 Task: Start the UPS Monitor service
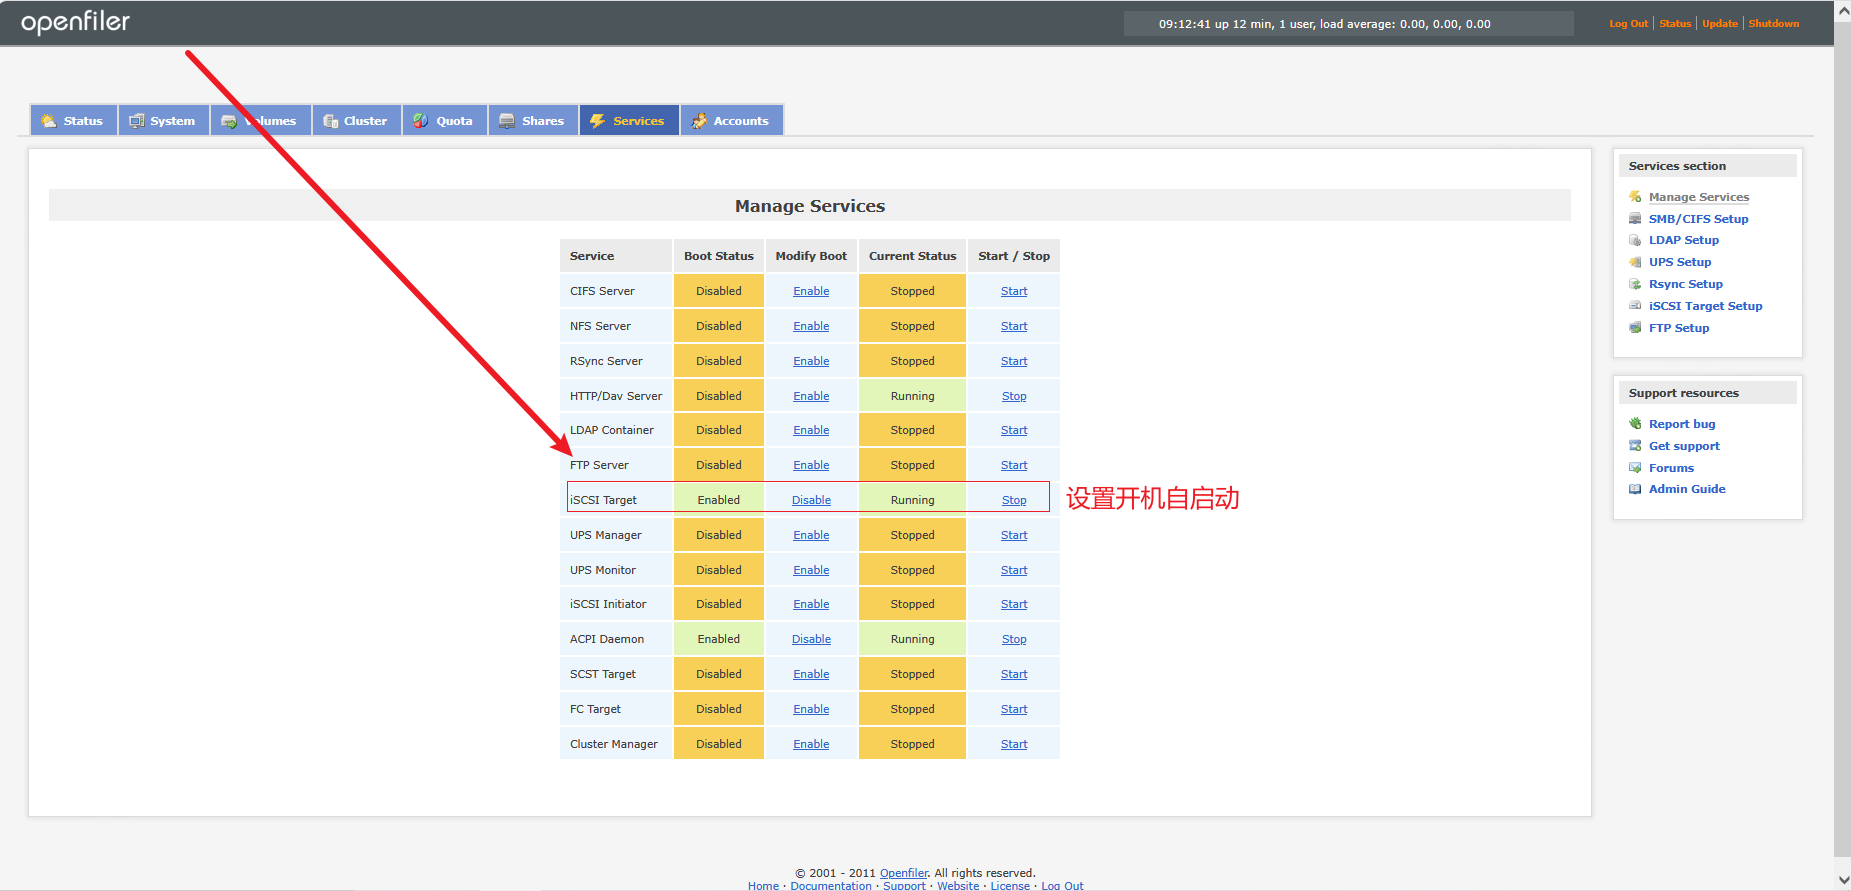[1014, 570]
